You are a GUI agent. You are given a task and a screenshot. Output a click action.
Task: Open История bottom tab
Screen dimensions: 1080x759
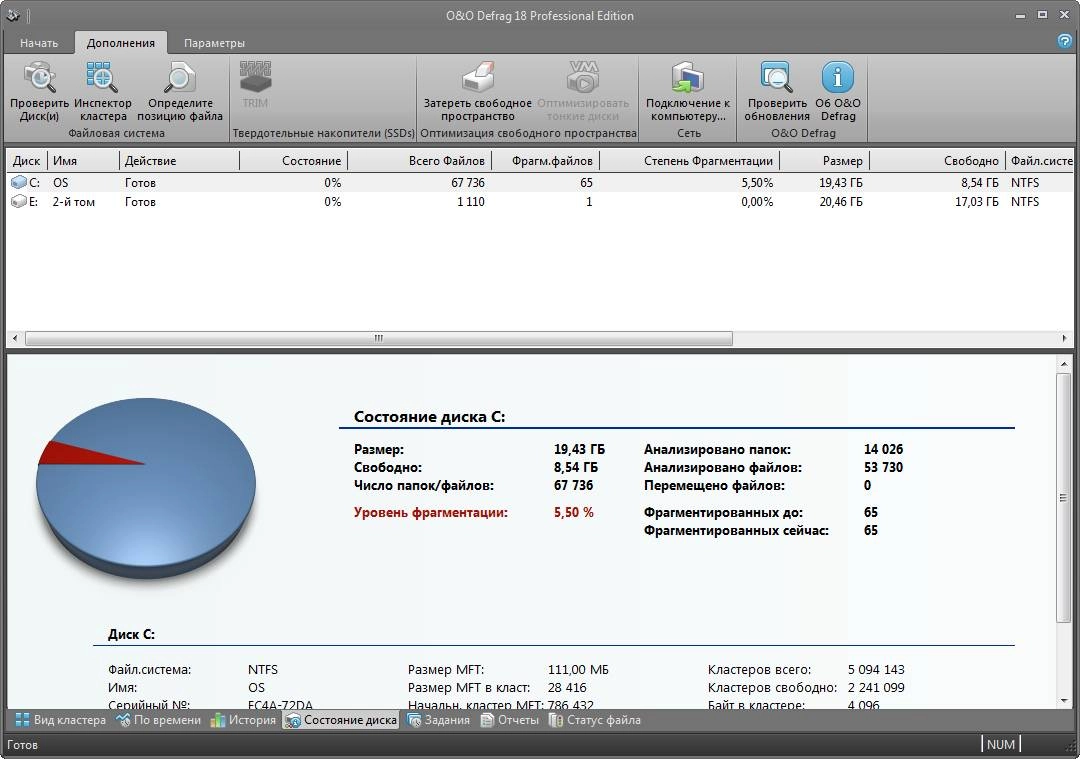(x=243, y=720)
